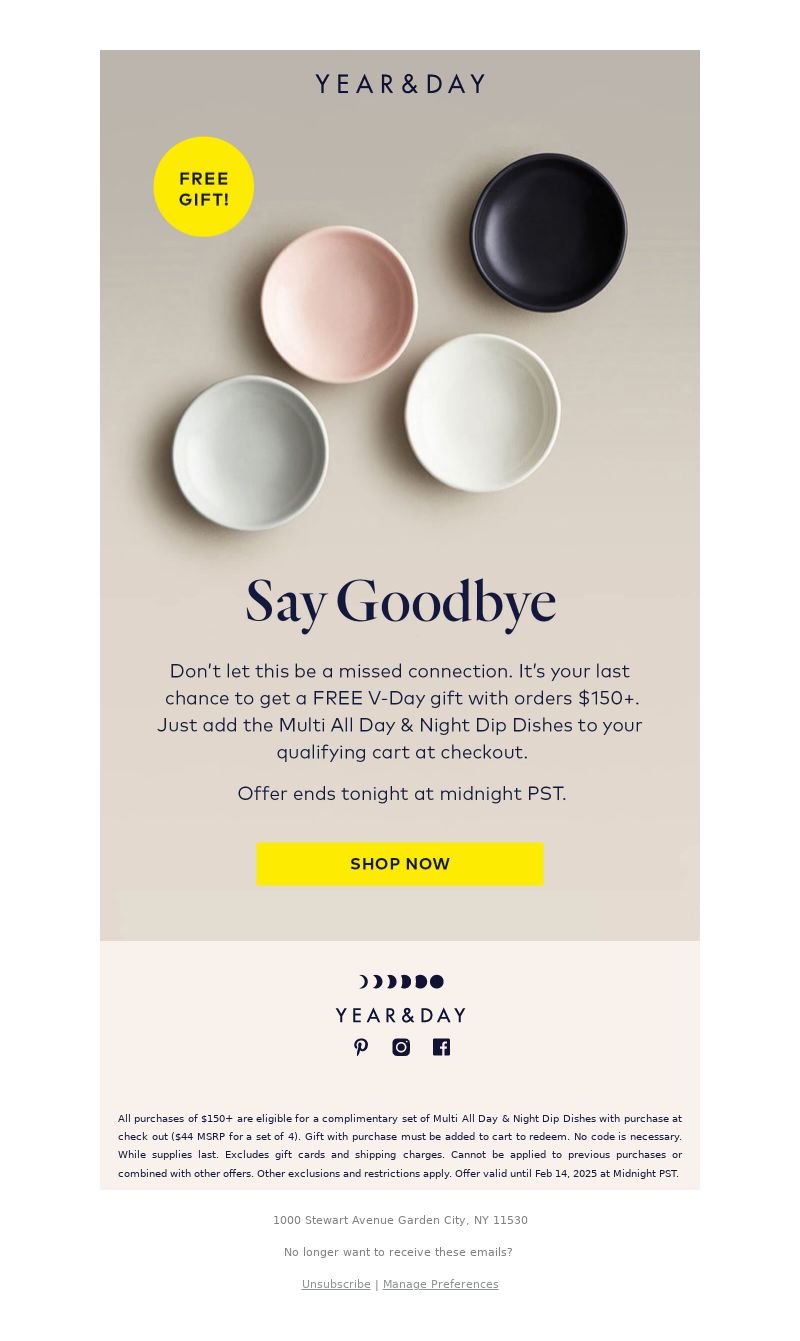Select the pale green dip dish image
Screen dimensions: 800x1341
click(x=250, y=452)
